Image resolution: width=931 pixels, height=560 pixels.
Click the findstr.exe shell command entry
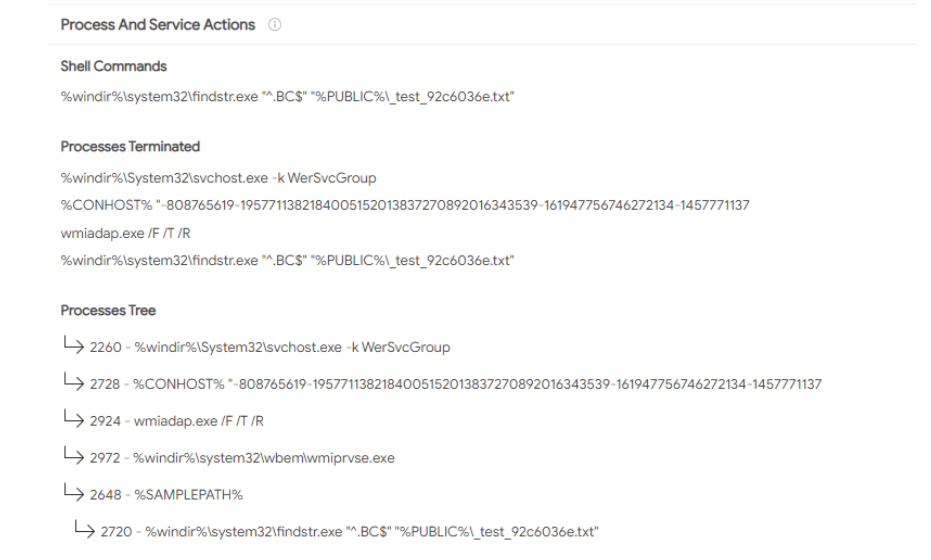click(x=287, y=96)
